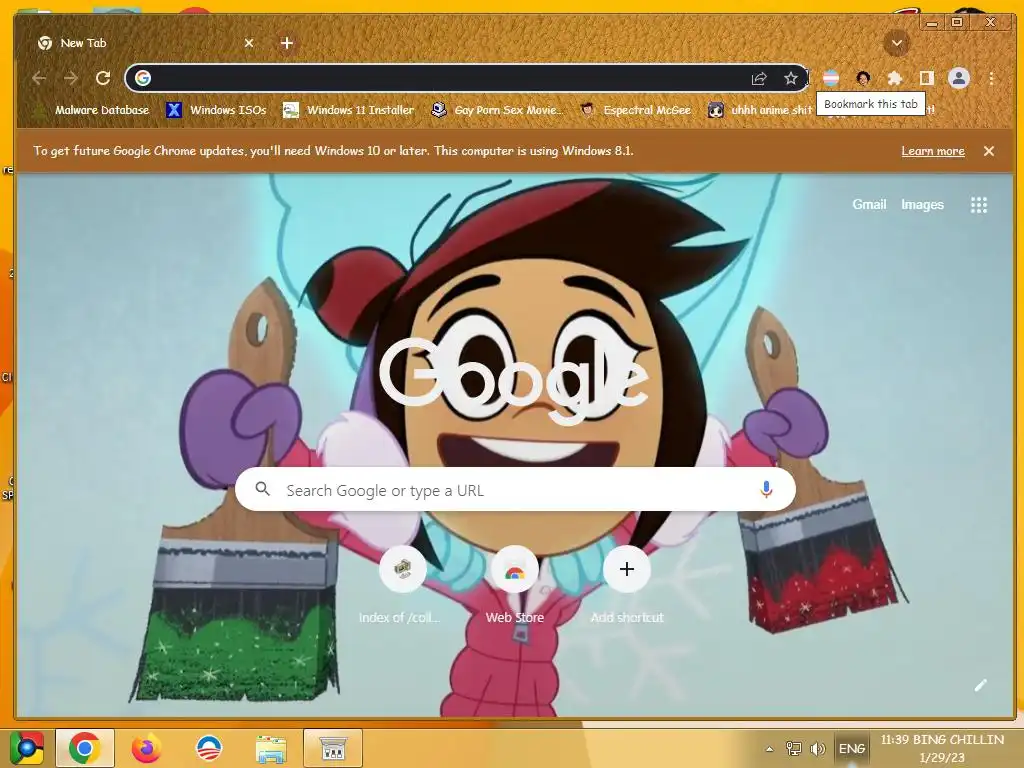
Task: Toggle the Chrome side panel
Action: tap(926, 78)
